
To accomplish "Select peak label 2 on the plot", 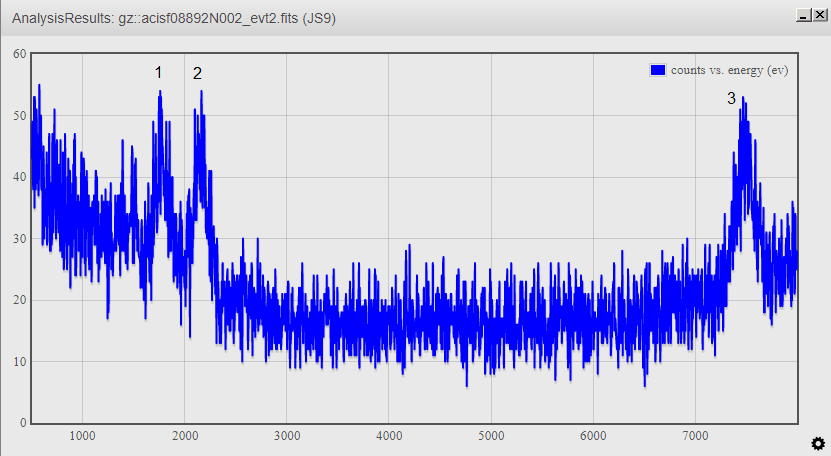I will point(197,73).
